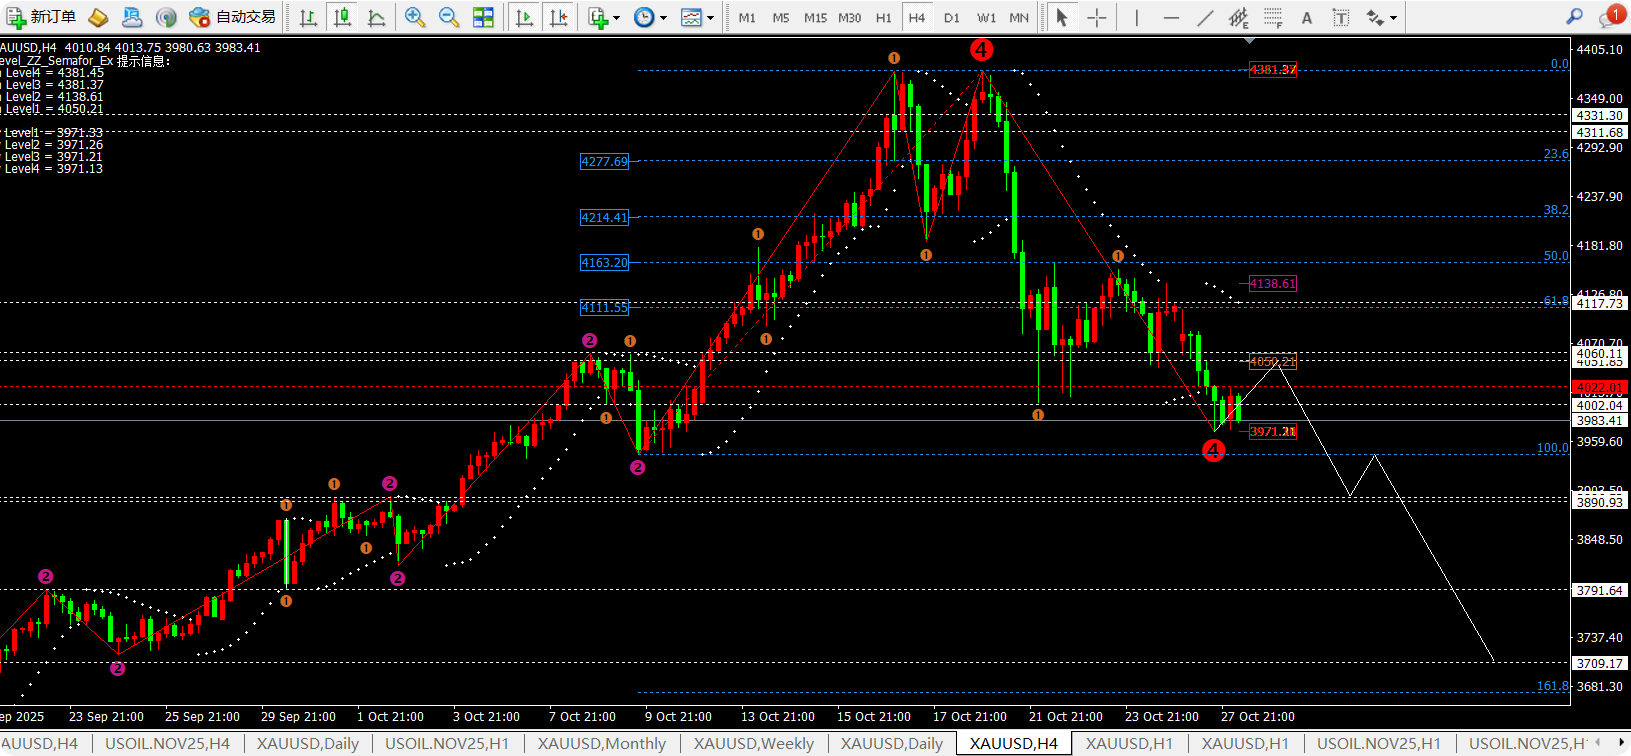Switch chart to candlestick mode

coord(342,17)
